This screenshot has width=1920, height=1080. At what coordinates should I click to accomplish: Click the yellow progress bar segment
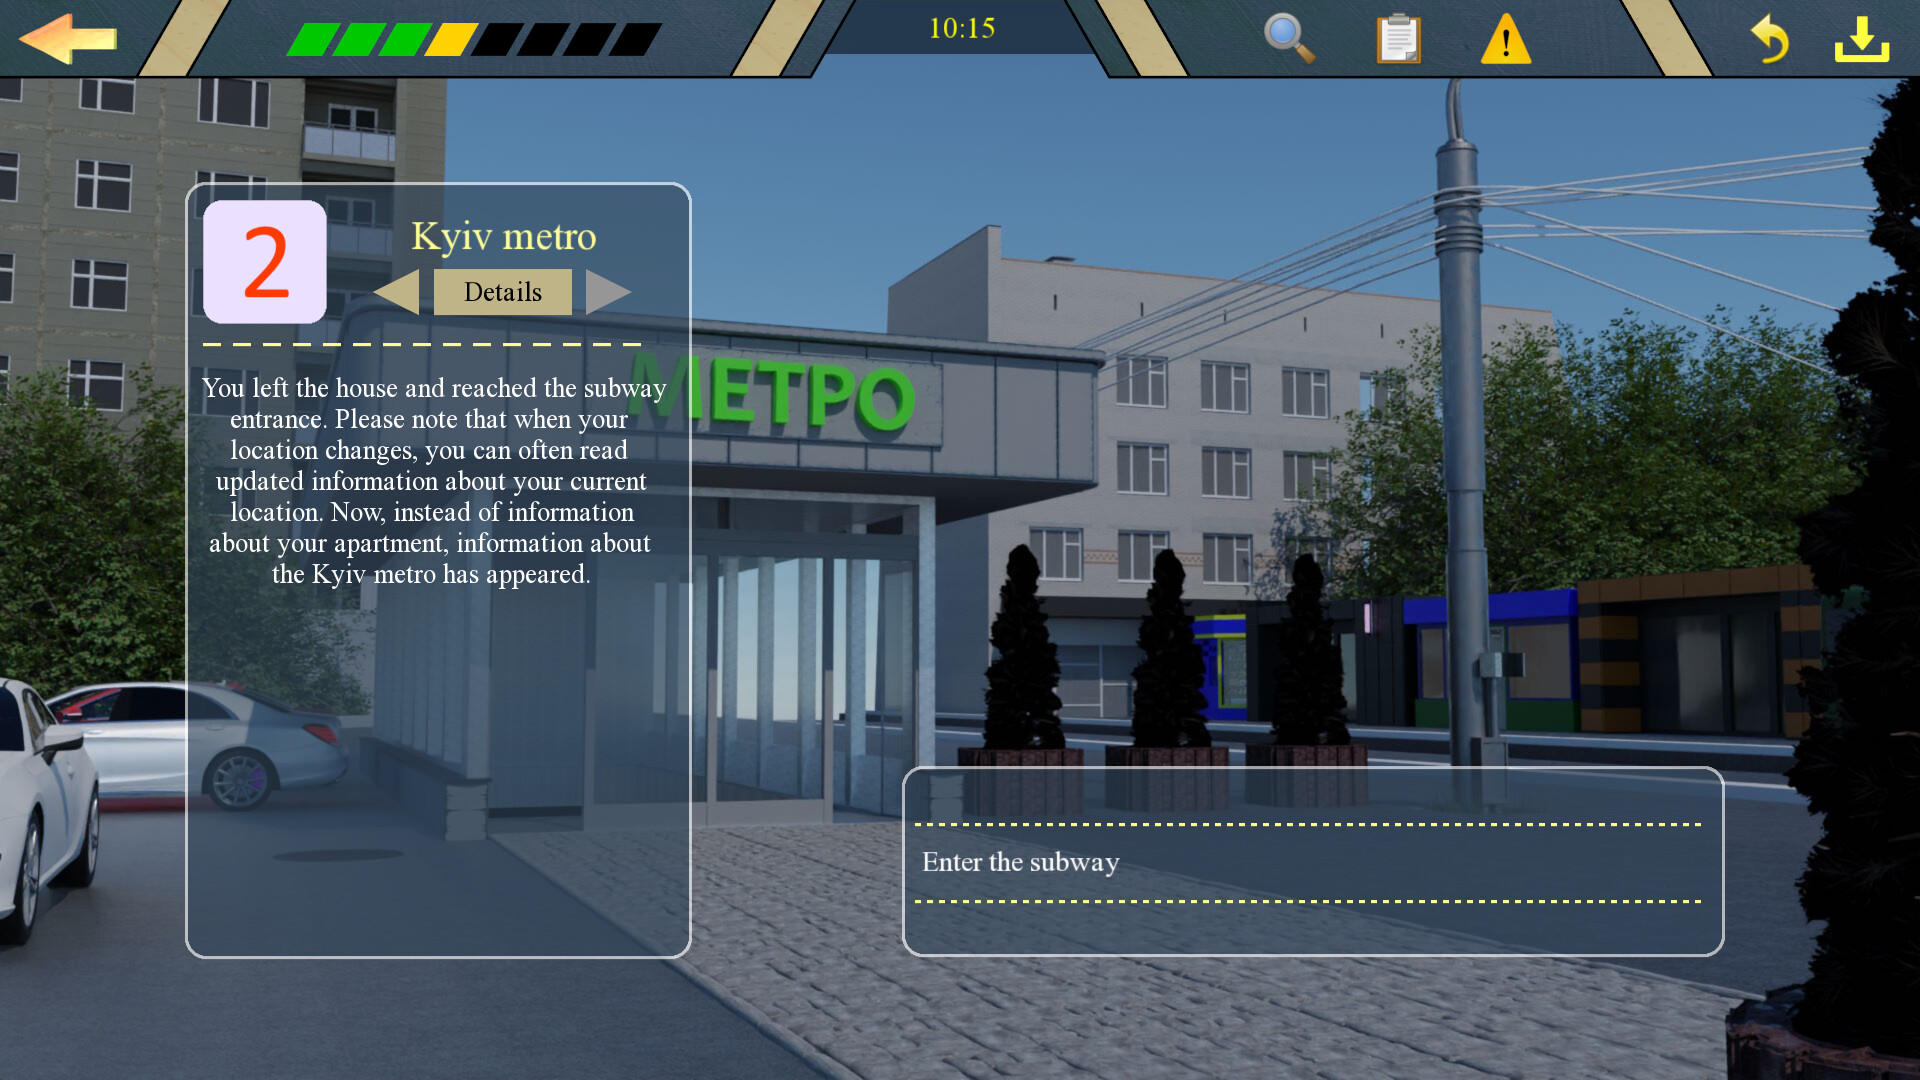(x=451, y=40)
